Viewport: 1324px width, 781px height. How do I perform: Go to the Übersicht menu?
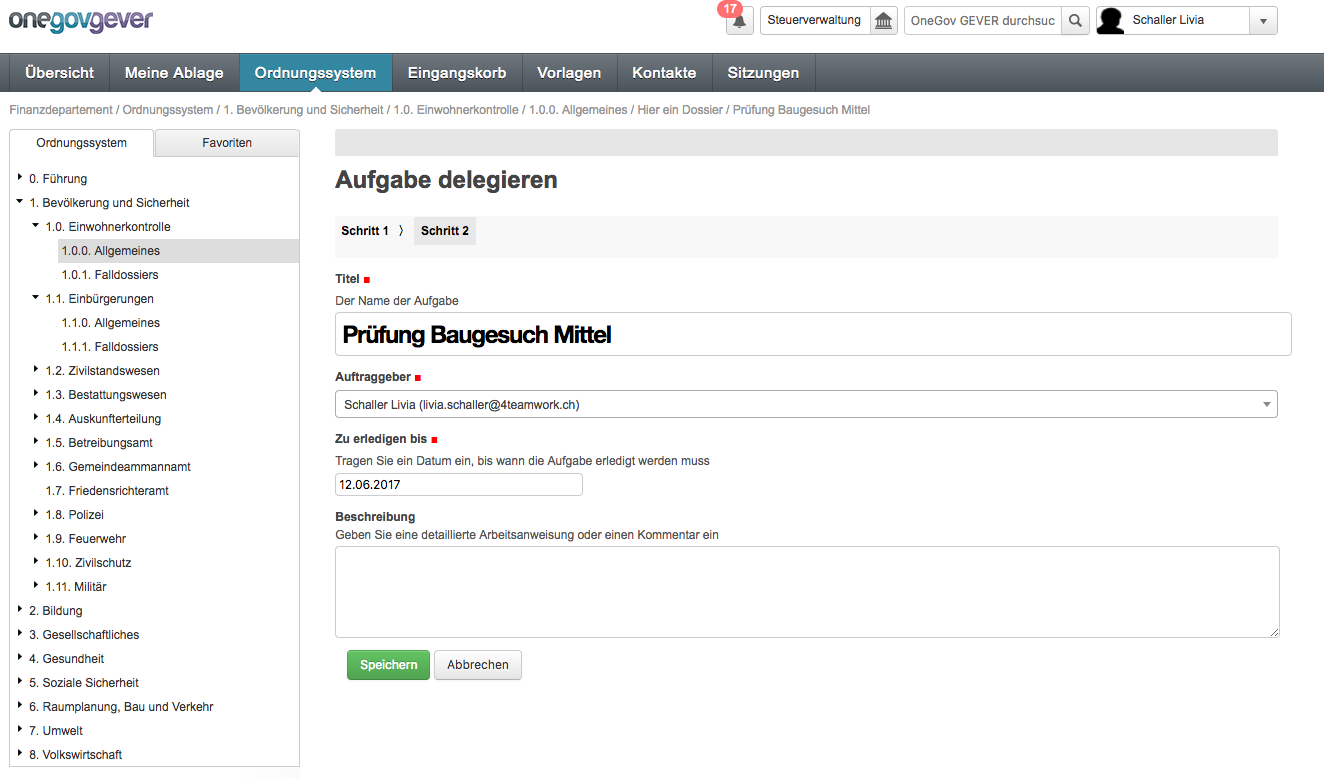pos(60,73)
